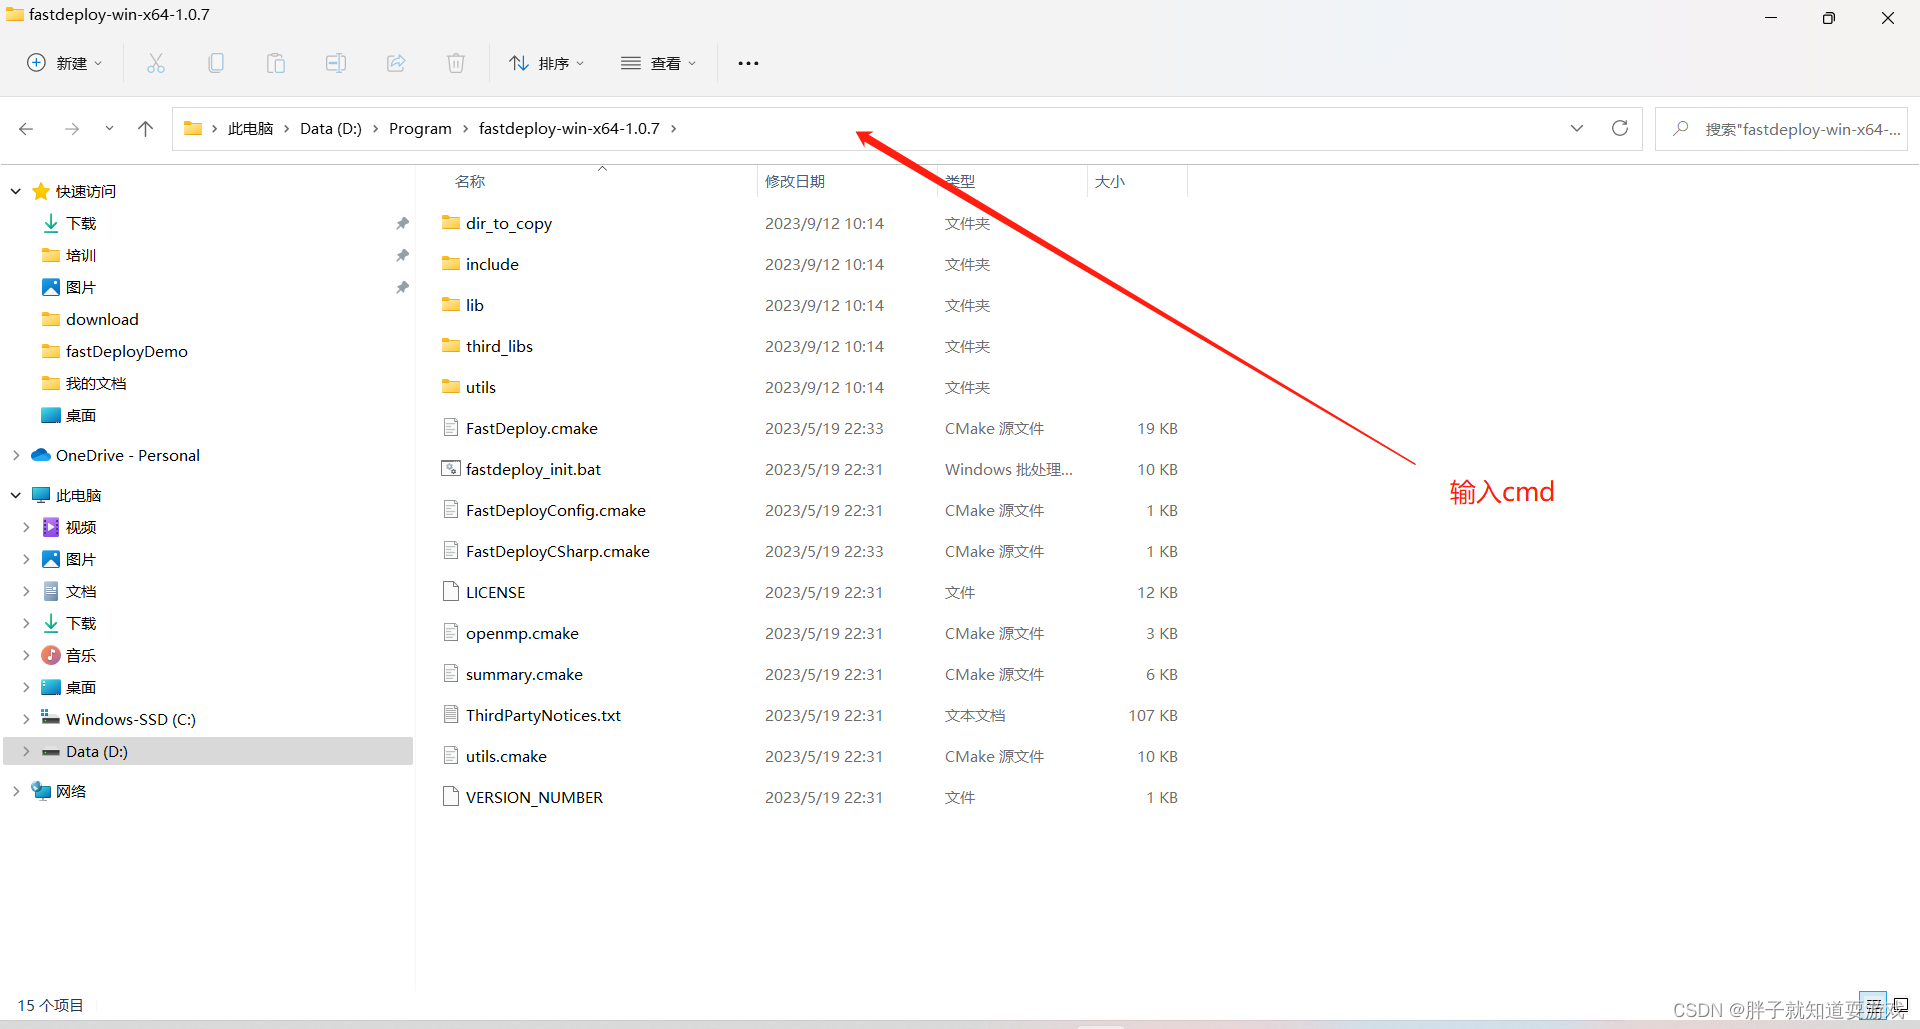Navigate up using the up arrow icon
Viewport: 1920px width, 1029px height.
coord(145,128)
